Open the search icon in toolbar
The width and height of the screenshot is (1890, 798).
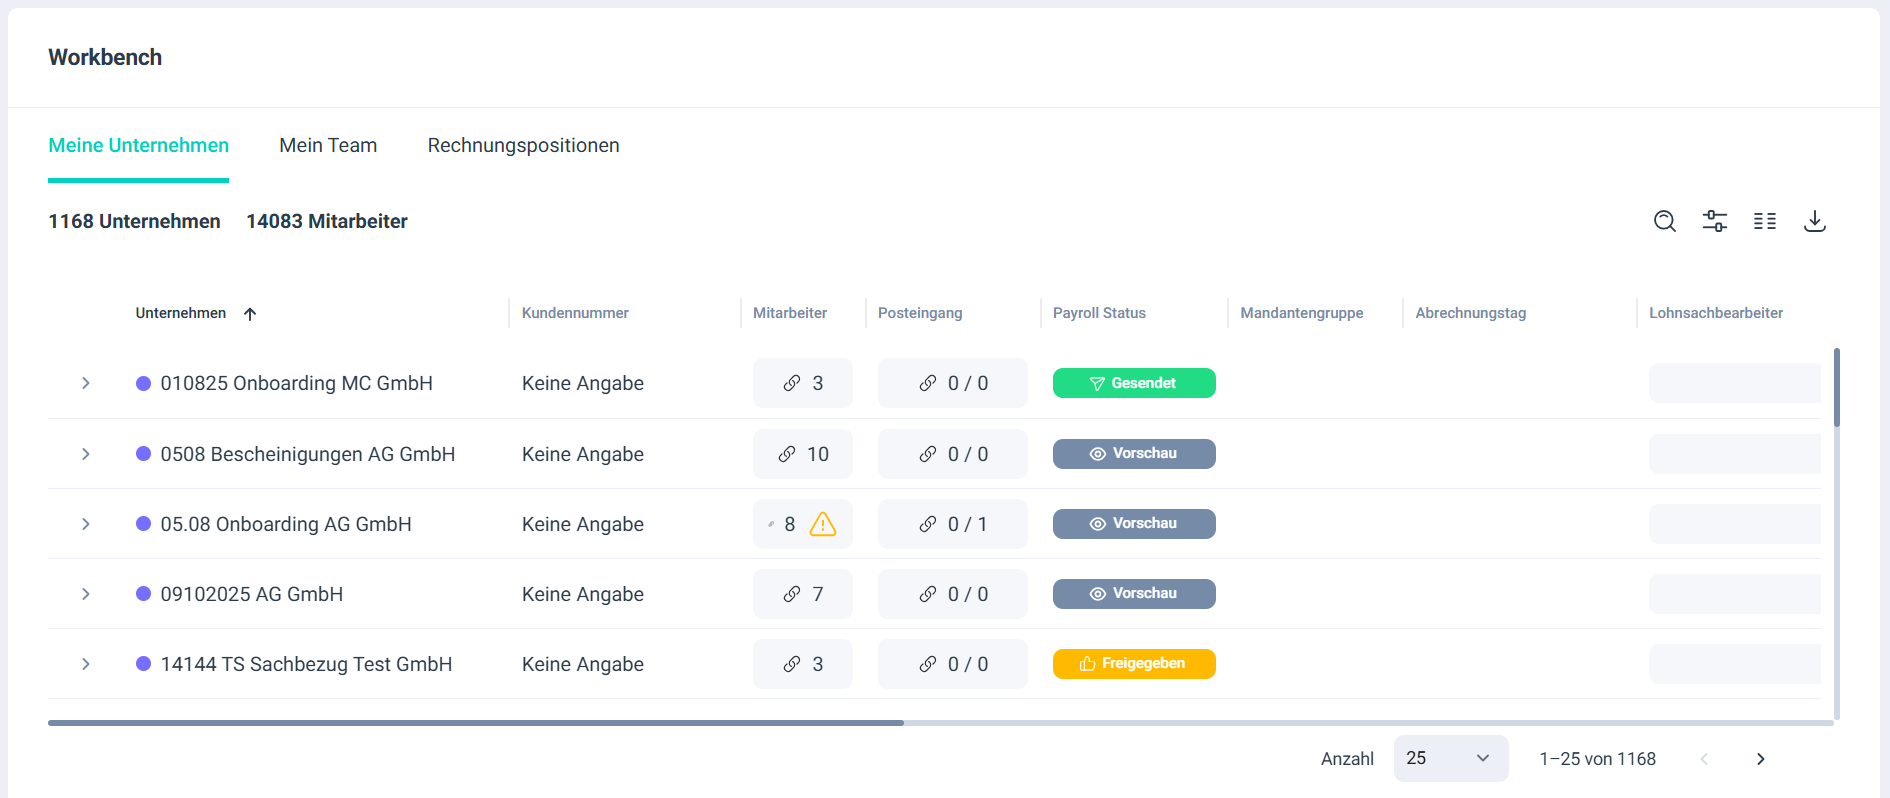click(x=1664, y=221)
